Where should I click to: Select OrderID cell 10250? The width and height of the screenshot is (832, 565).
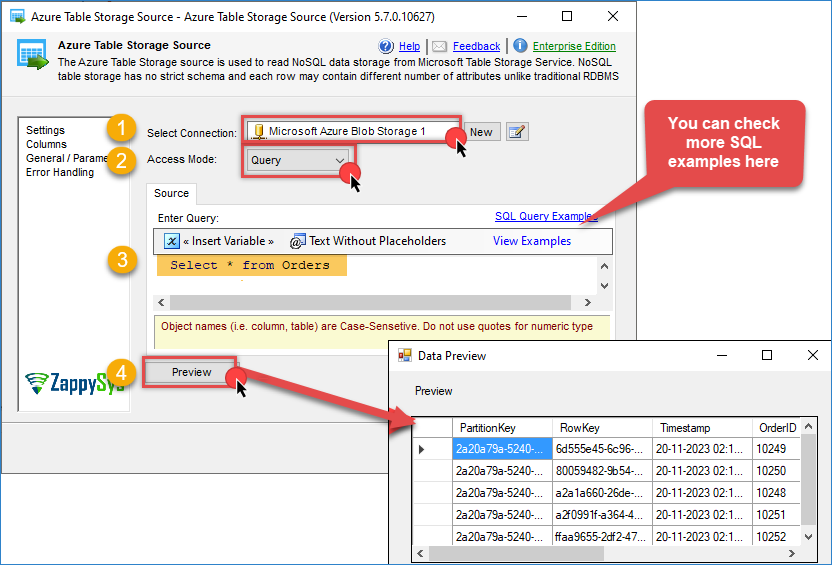[776, 471]
